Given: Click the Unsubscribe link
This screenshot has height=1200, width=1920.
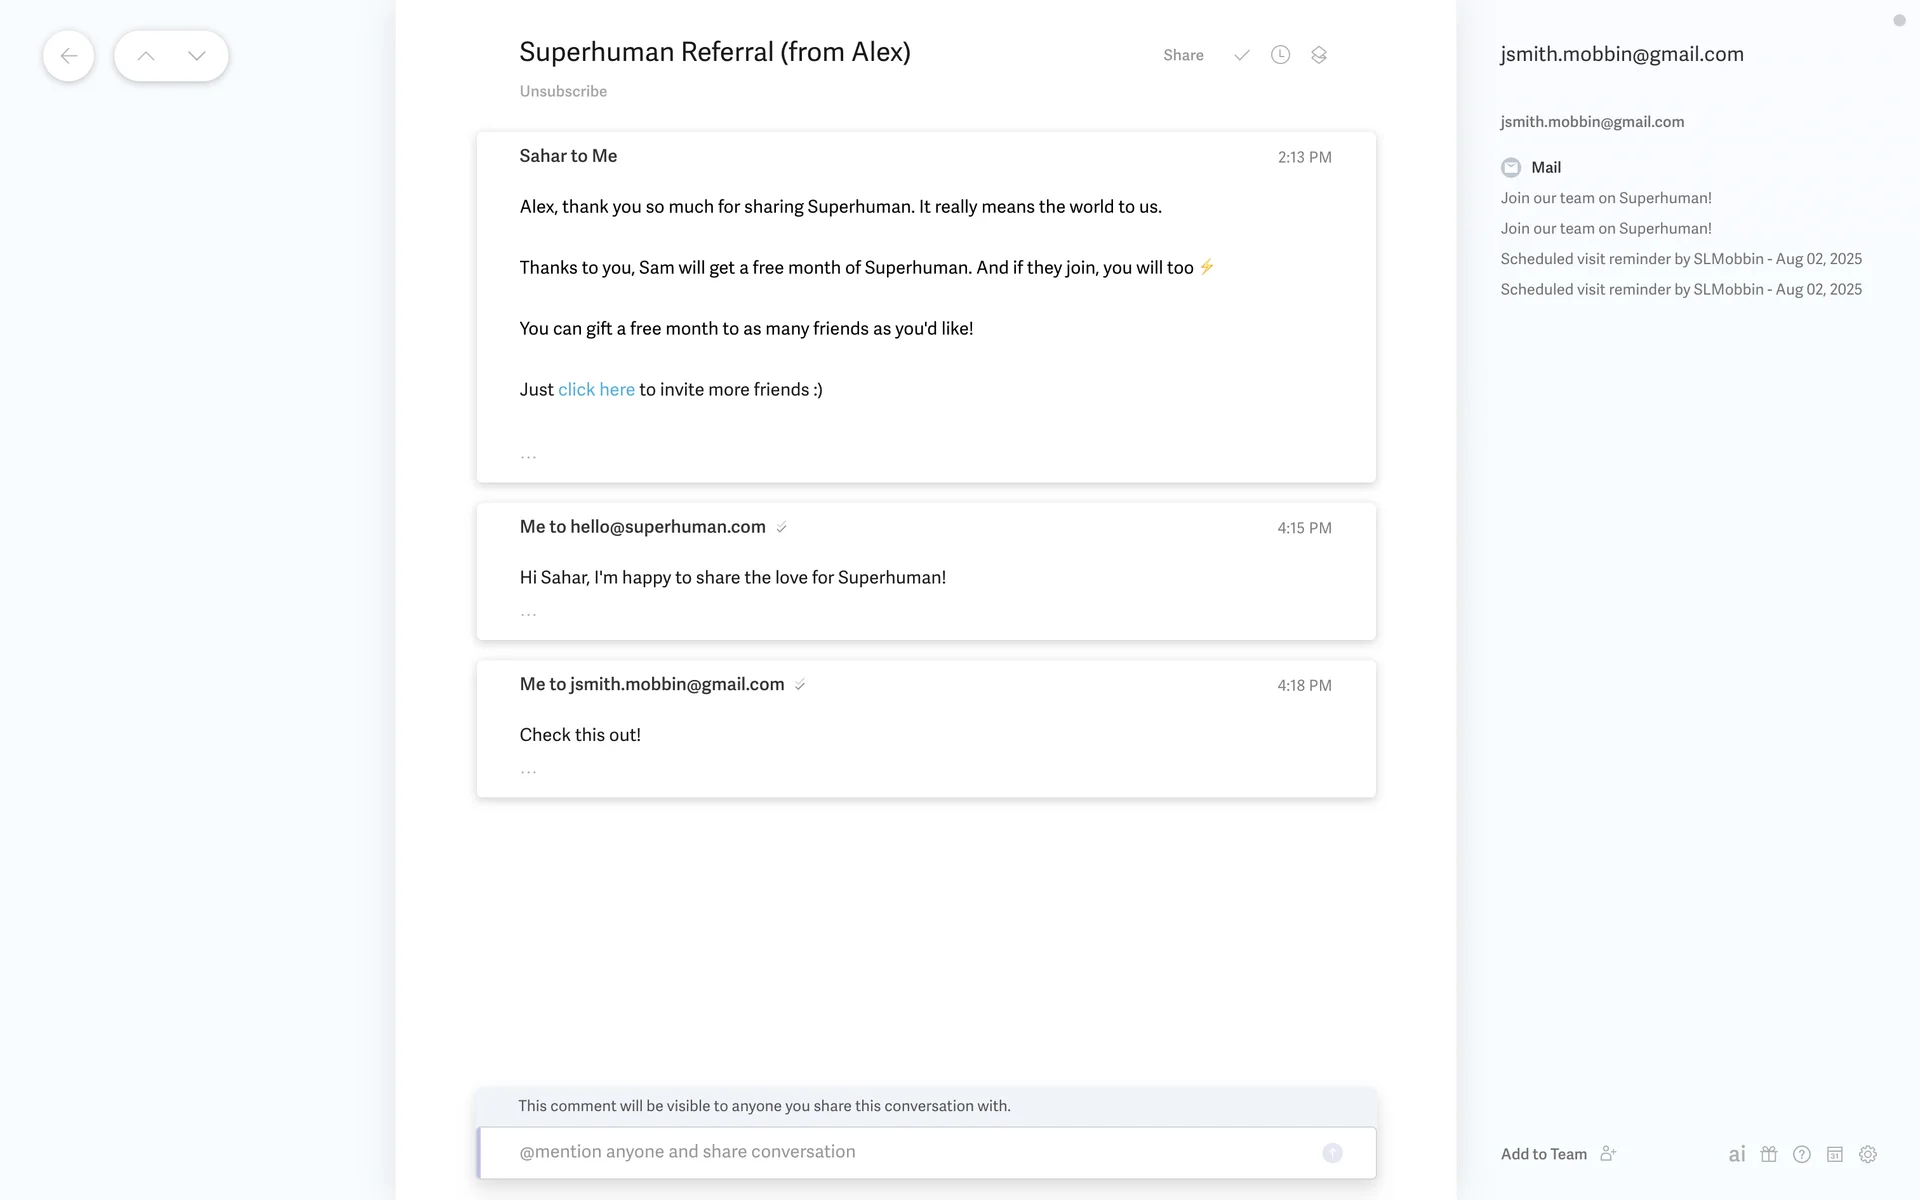Looking at the screenshot, I should pyautogui.click(x=563, y=91).
